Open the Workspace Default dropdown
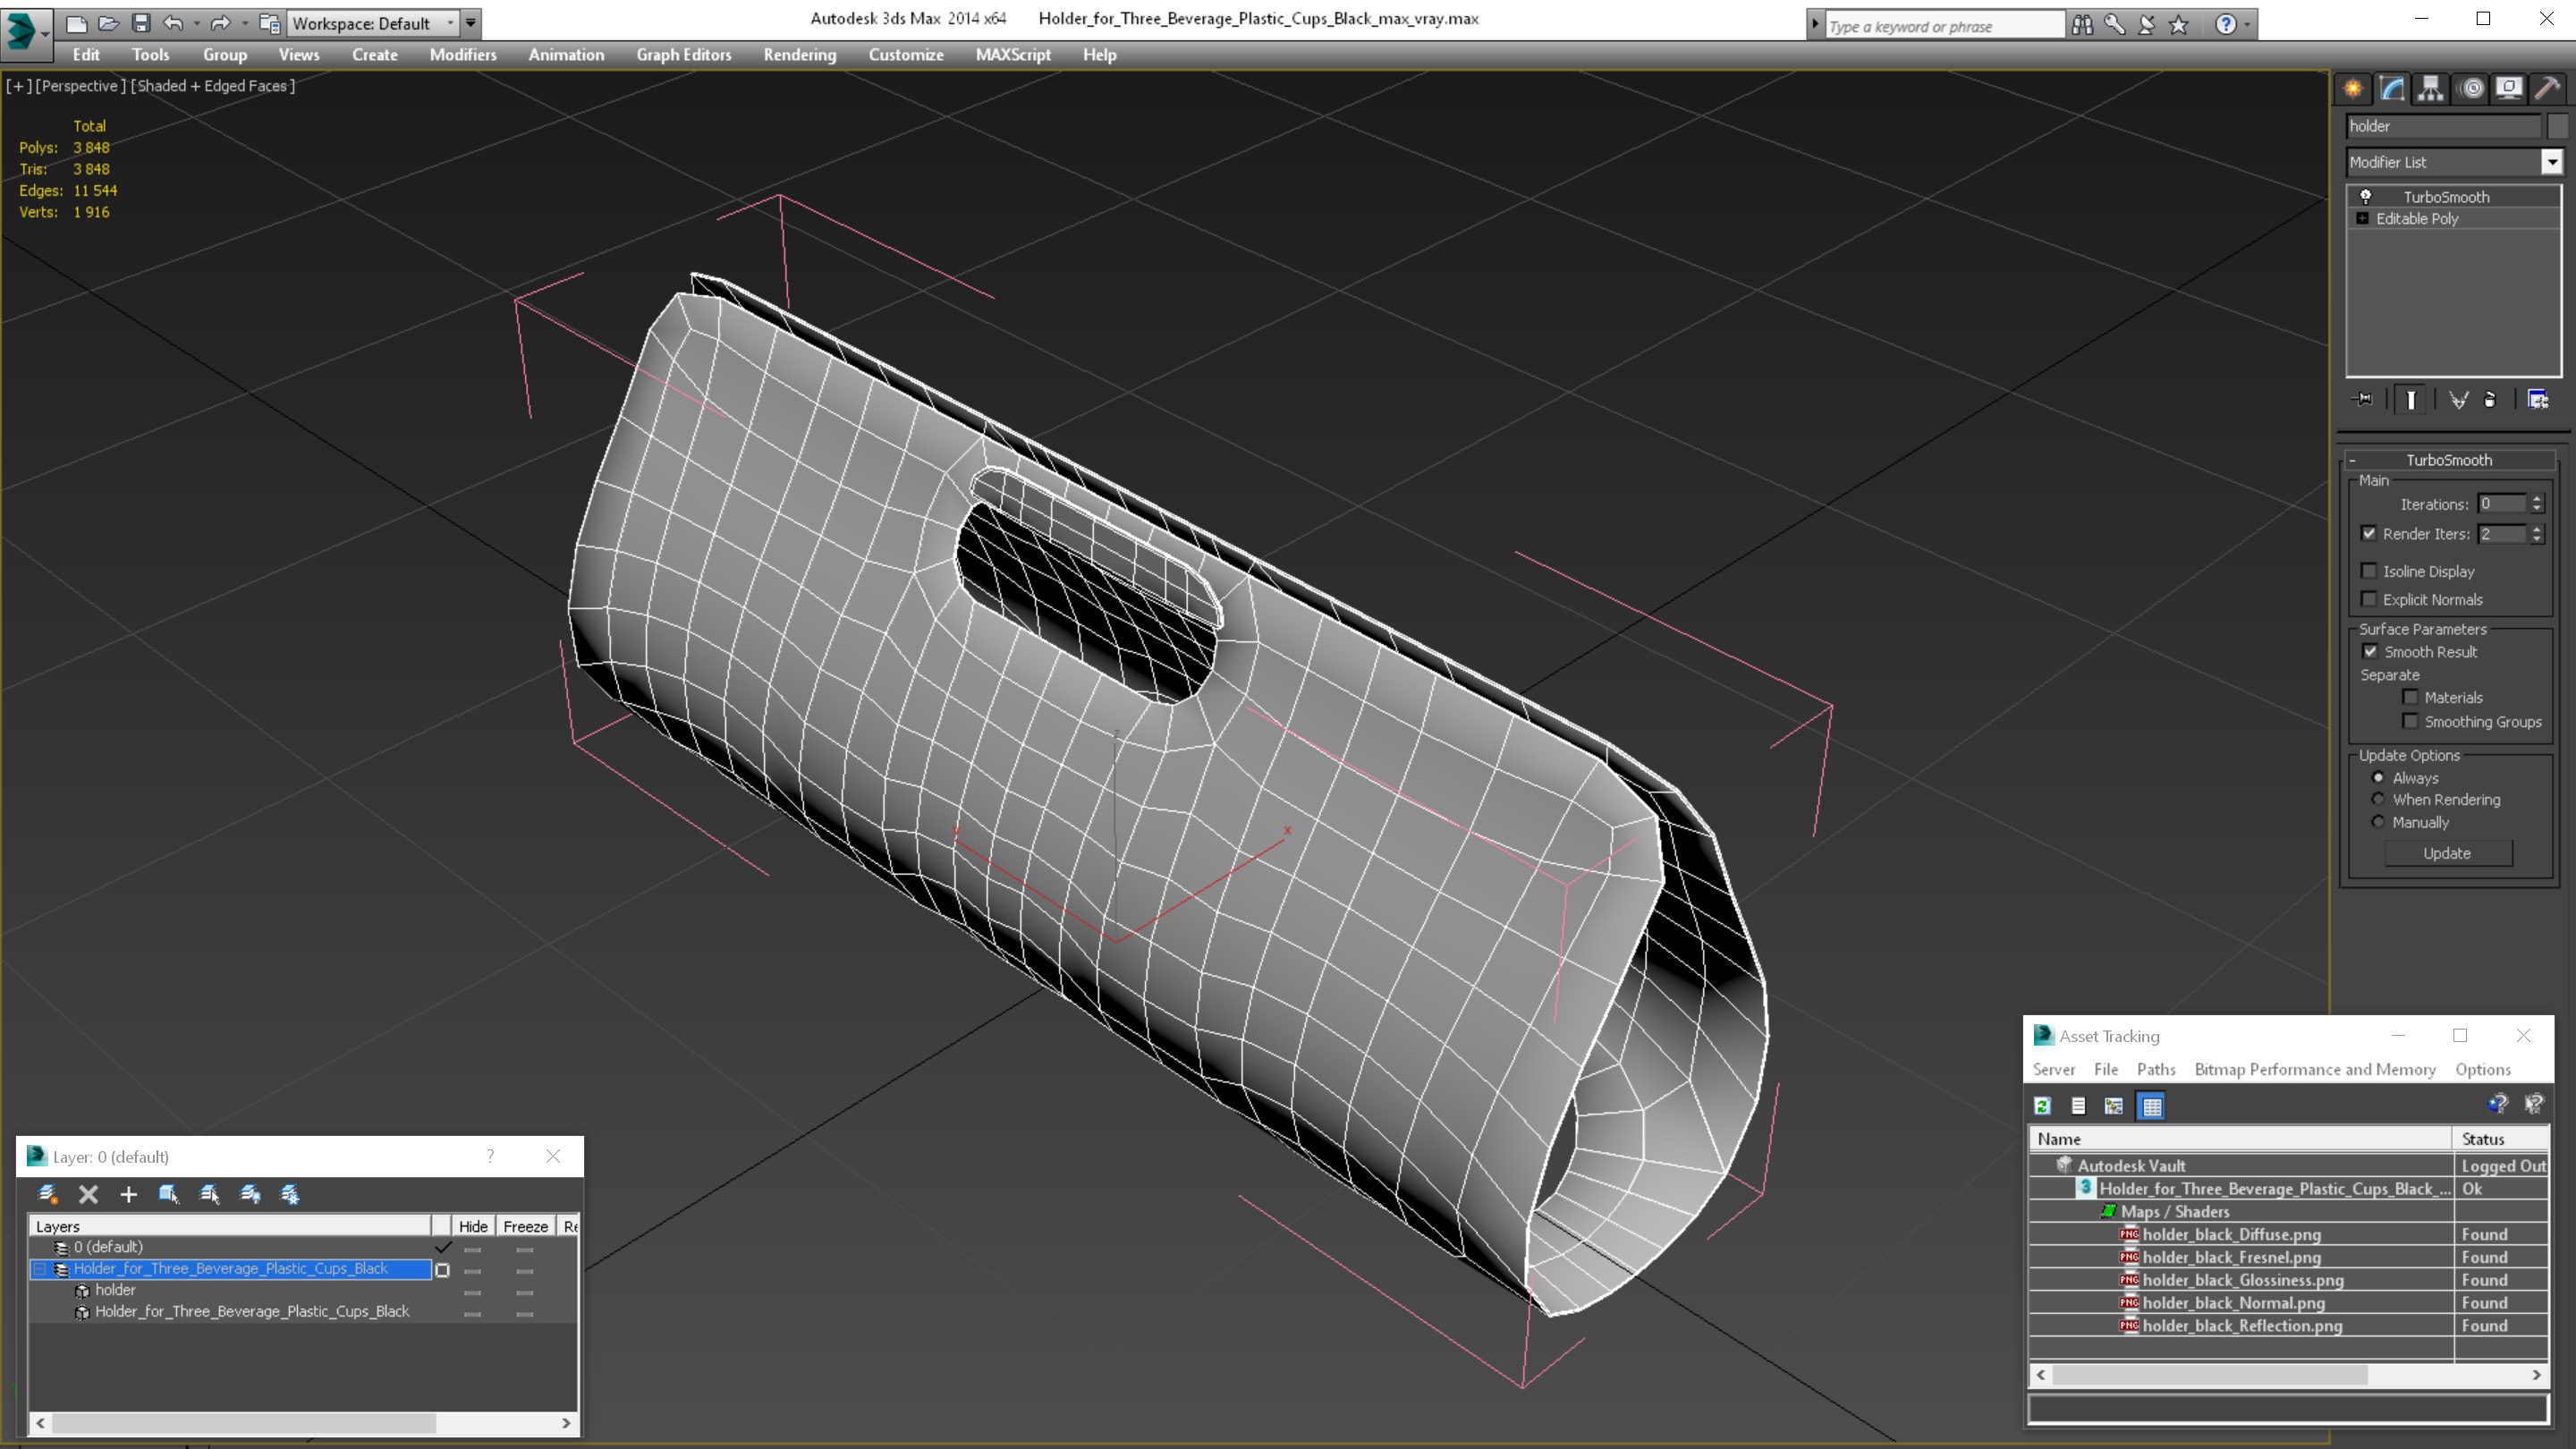This screenshot has height=1449, width=2576. (x=372, y=23)
